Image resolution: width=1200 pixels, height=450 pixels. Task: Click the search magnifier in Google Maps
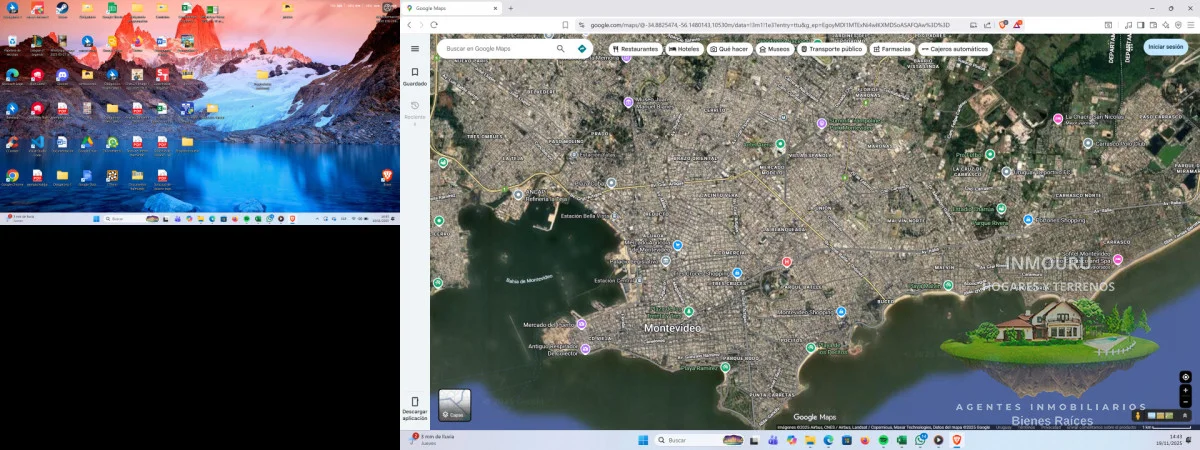pos(561,48)
